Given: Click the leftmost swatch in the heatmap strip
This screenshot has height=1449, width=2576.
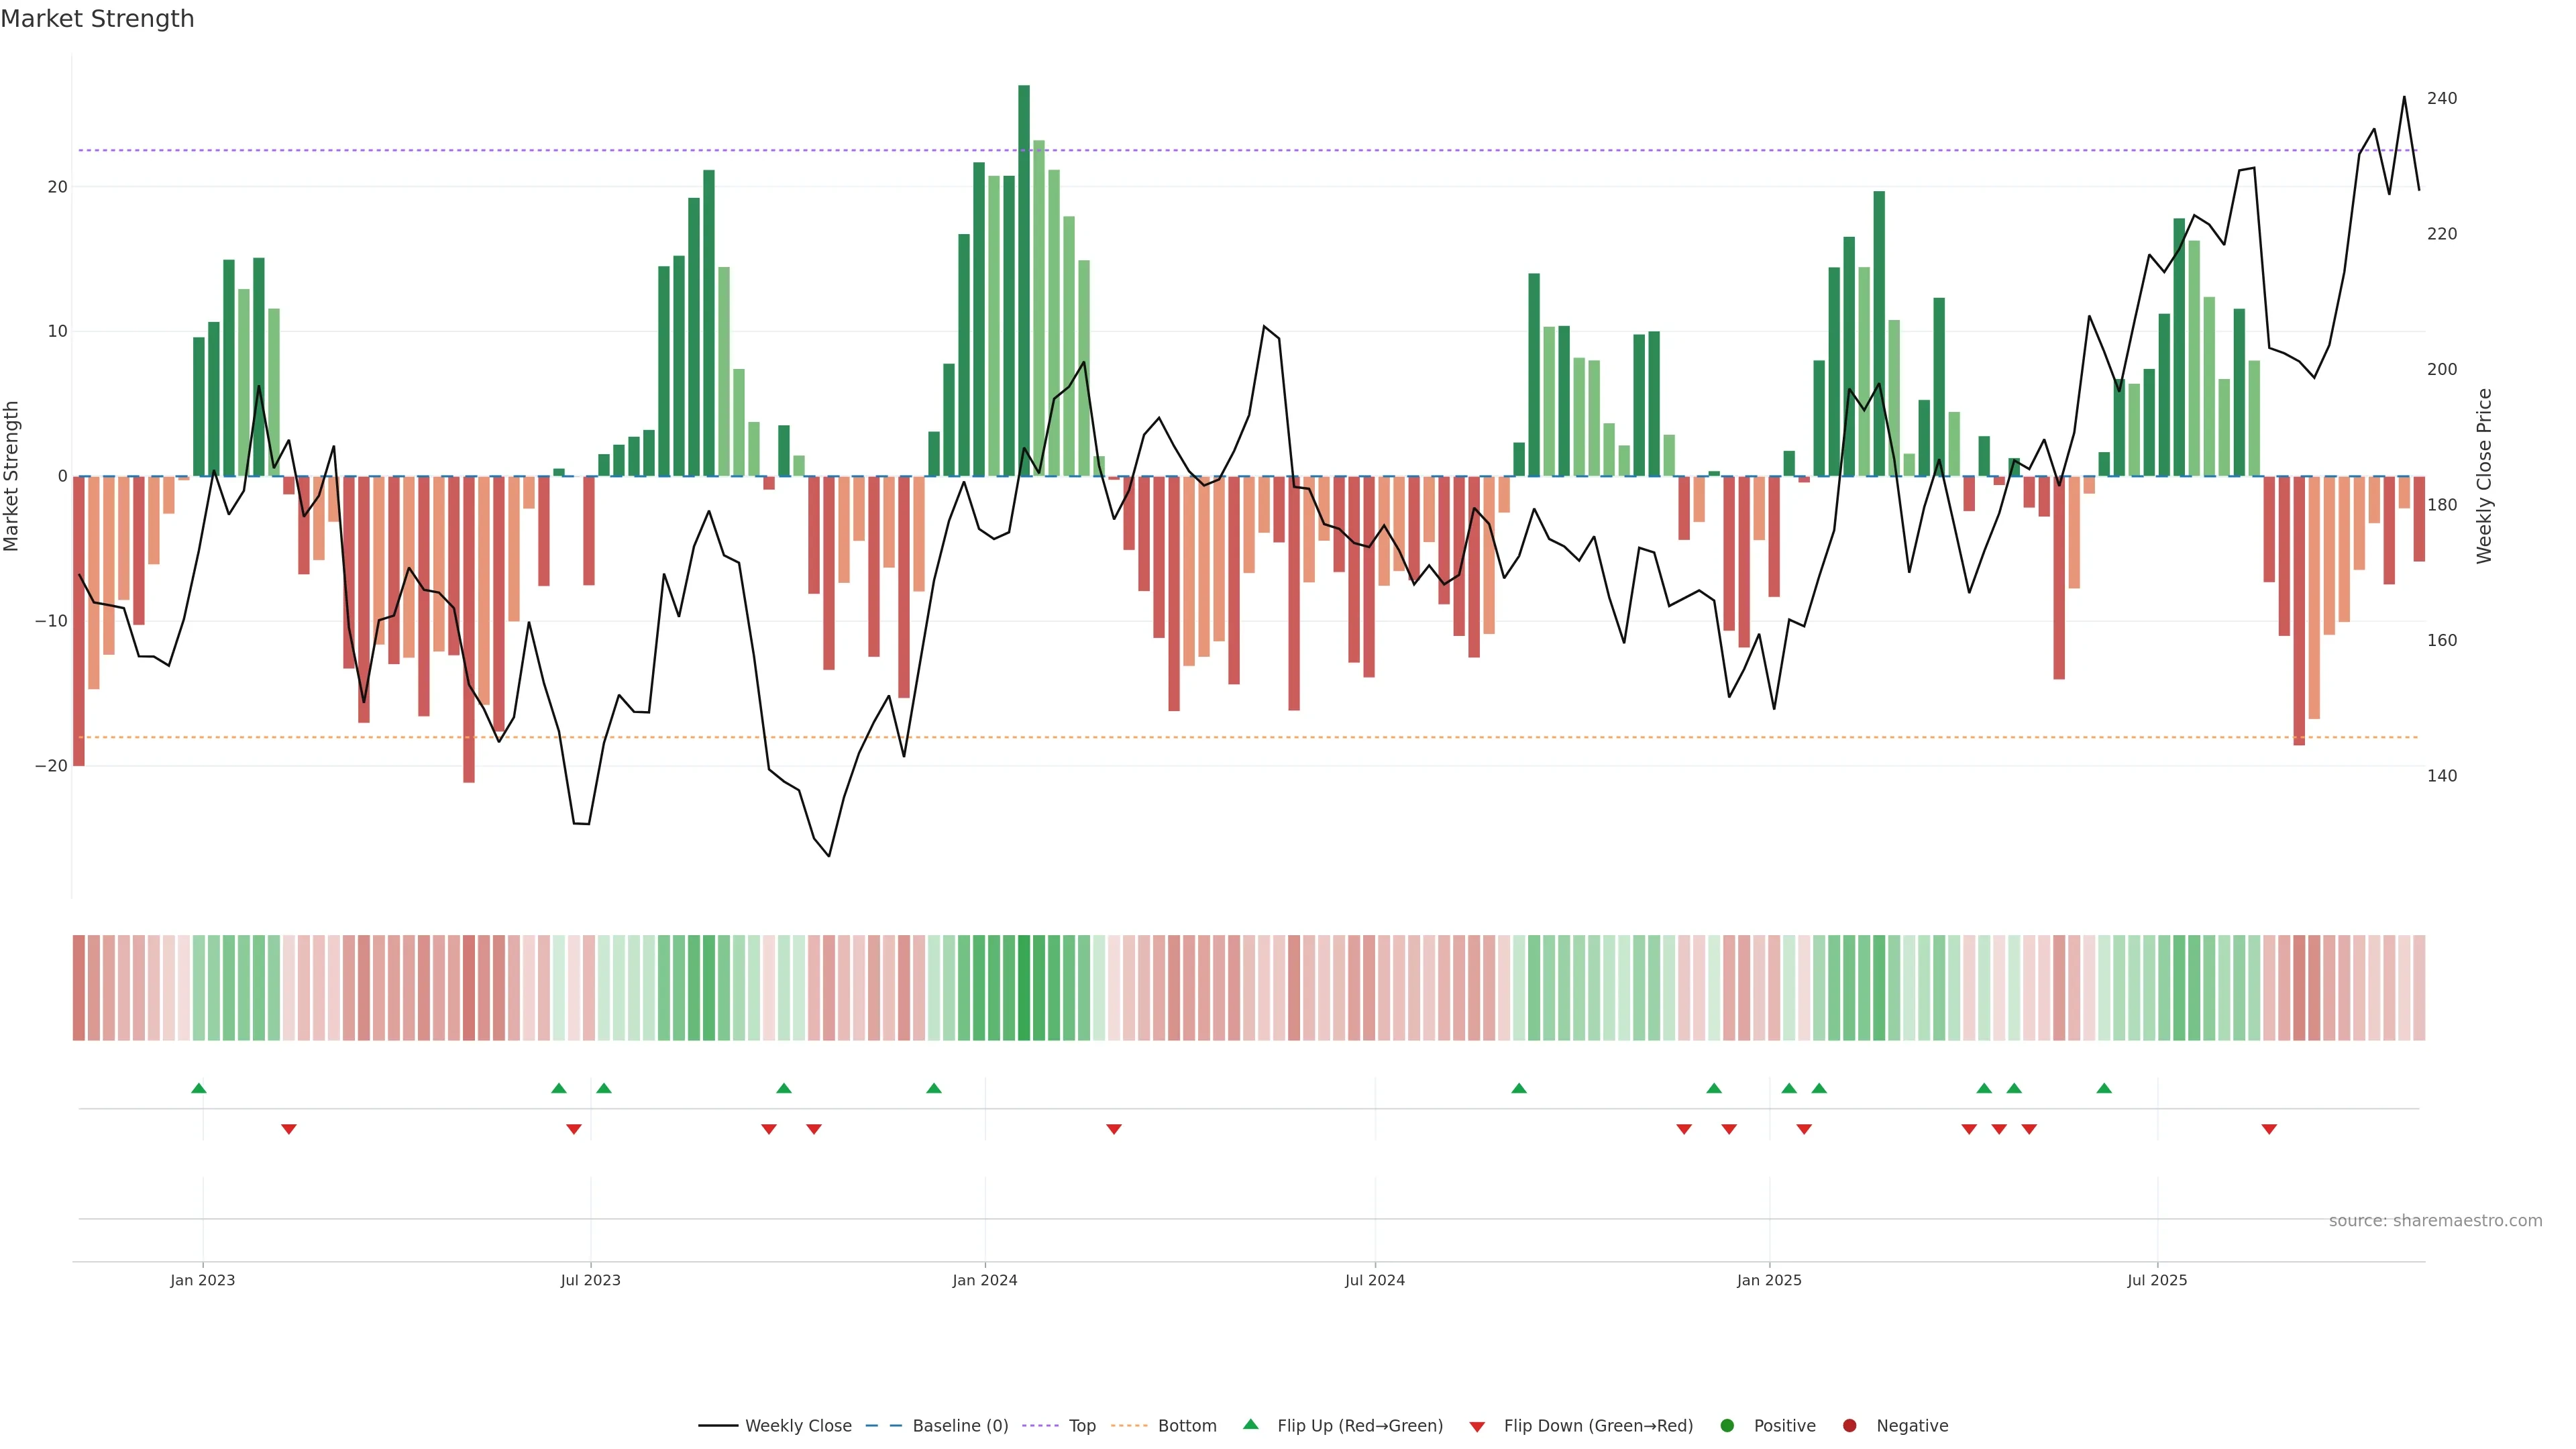Looking at the screenshot, I should [79, 988].
